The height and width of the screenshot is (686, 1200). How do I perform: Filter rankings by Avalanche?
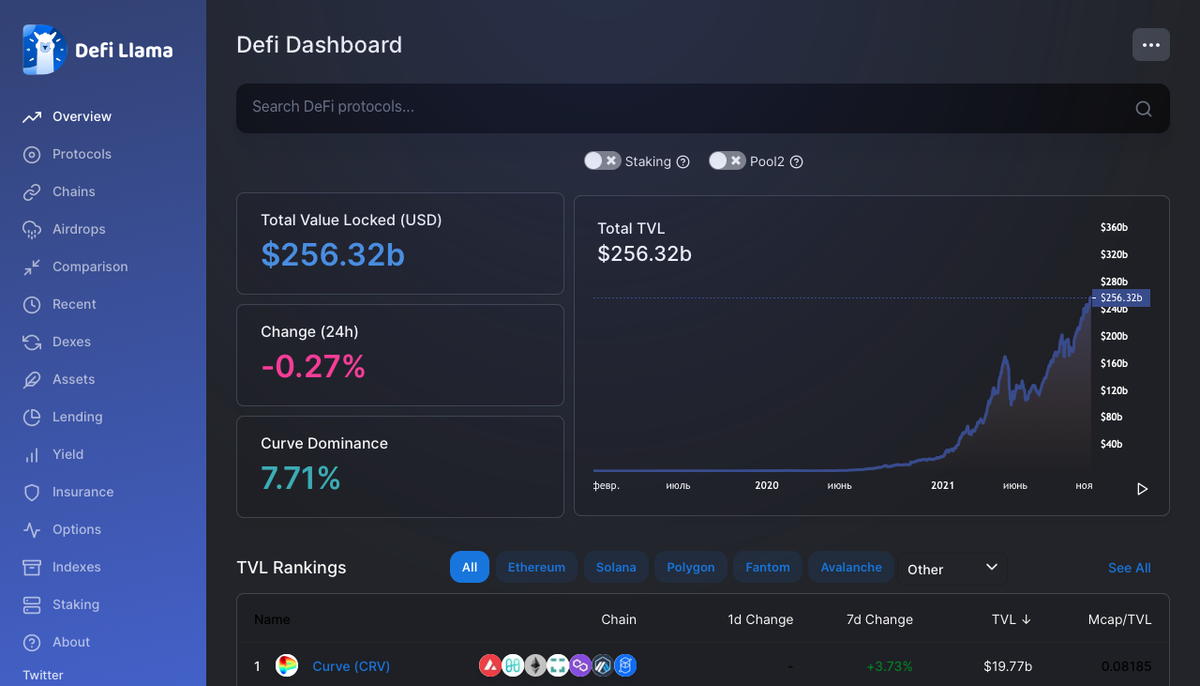[851, 567]
